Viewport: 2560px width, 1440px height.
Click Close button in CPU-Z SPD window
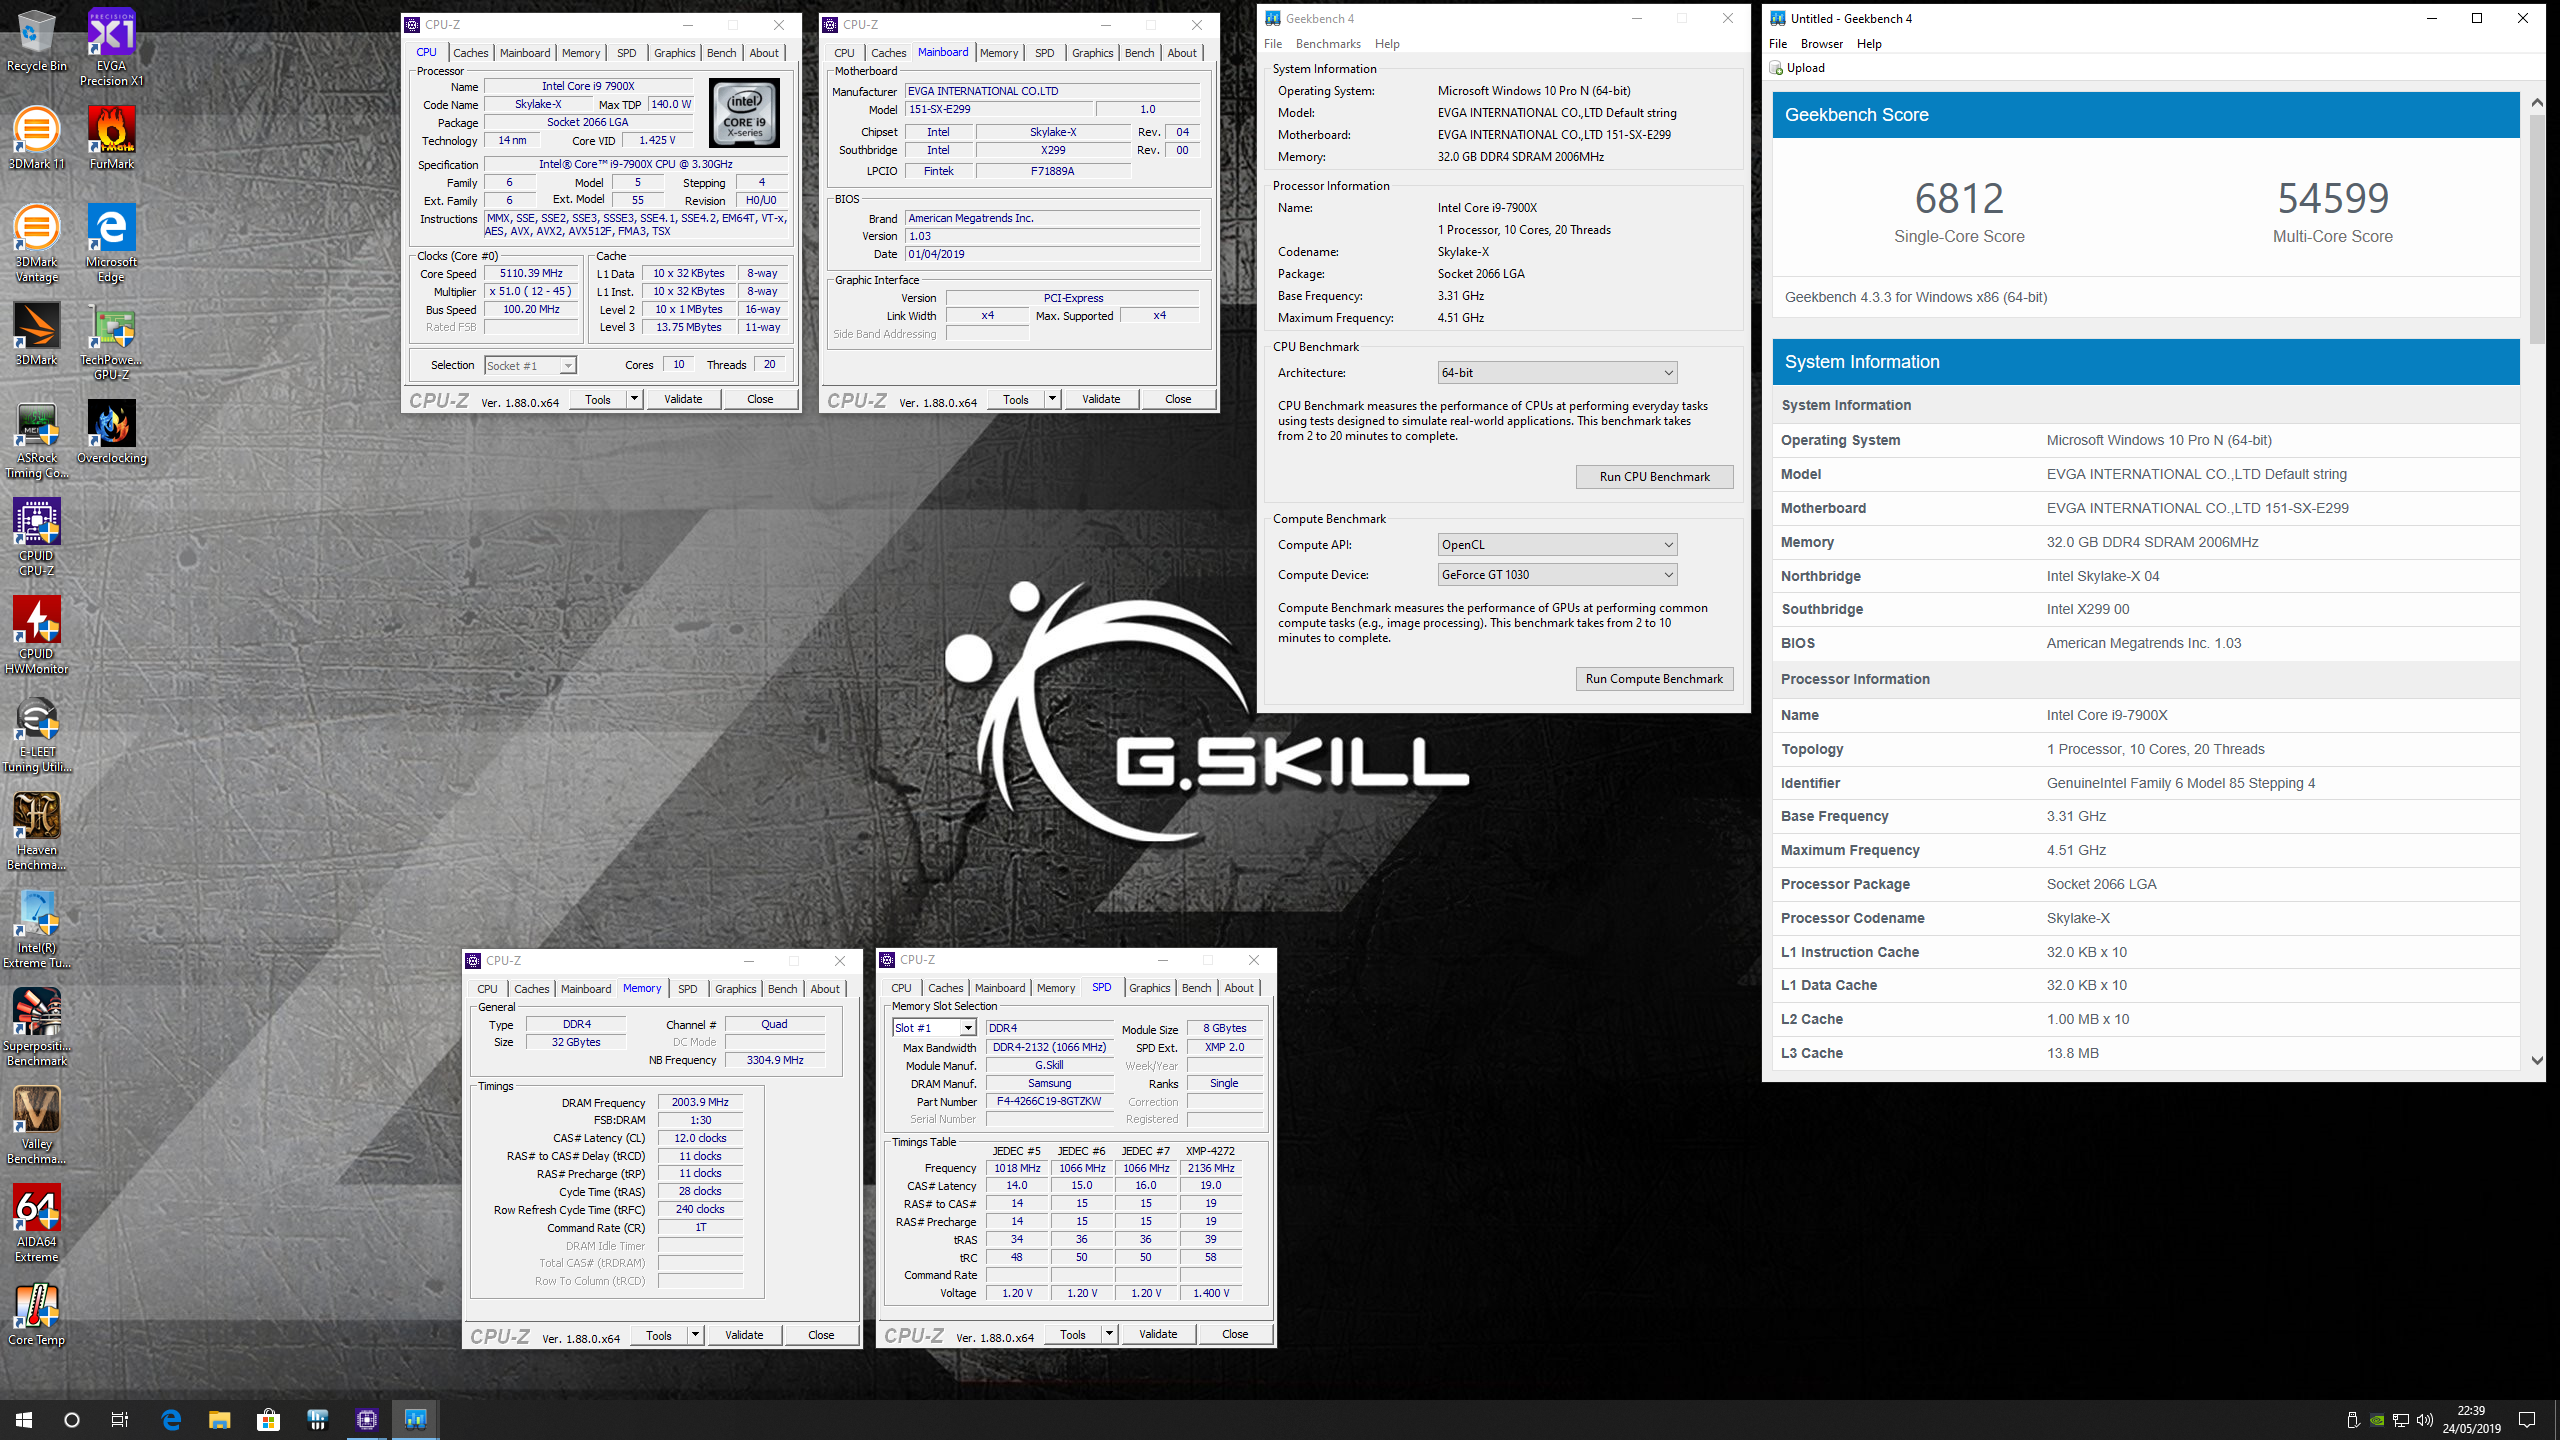1235,1334
